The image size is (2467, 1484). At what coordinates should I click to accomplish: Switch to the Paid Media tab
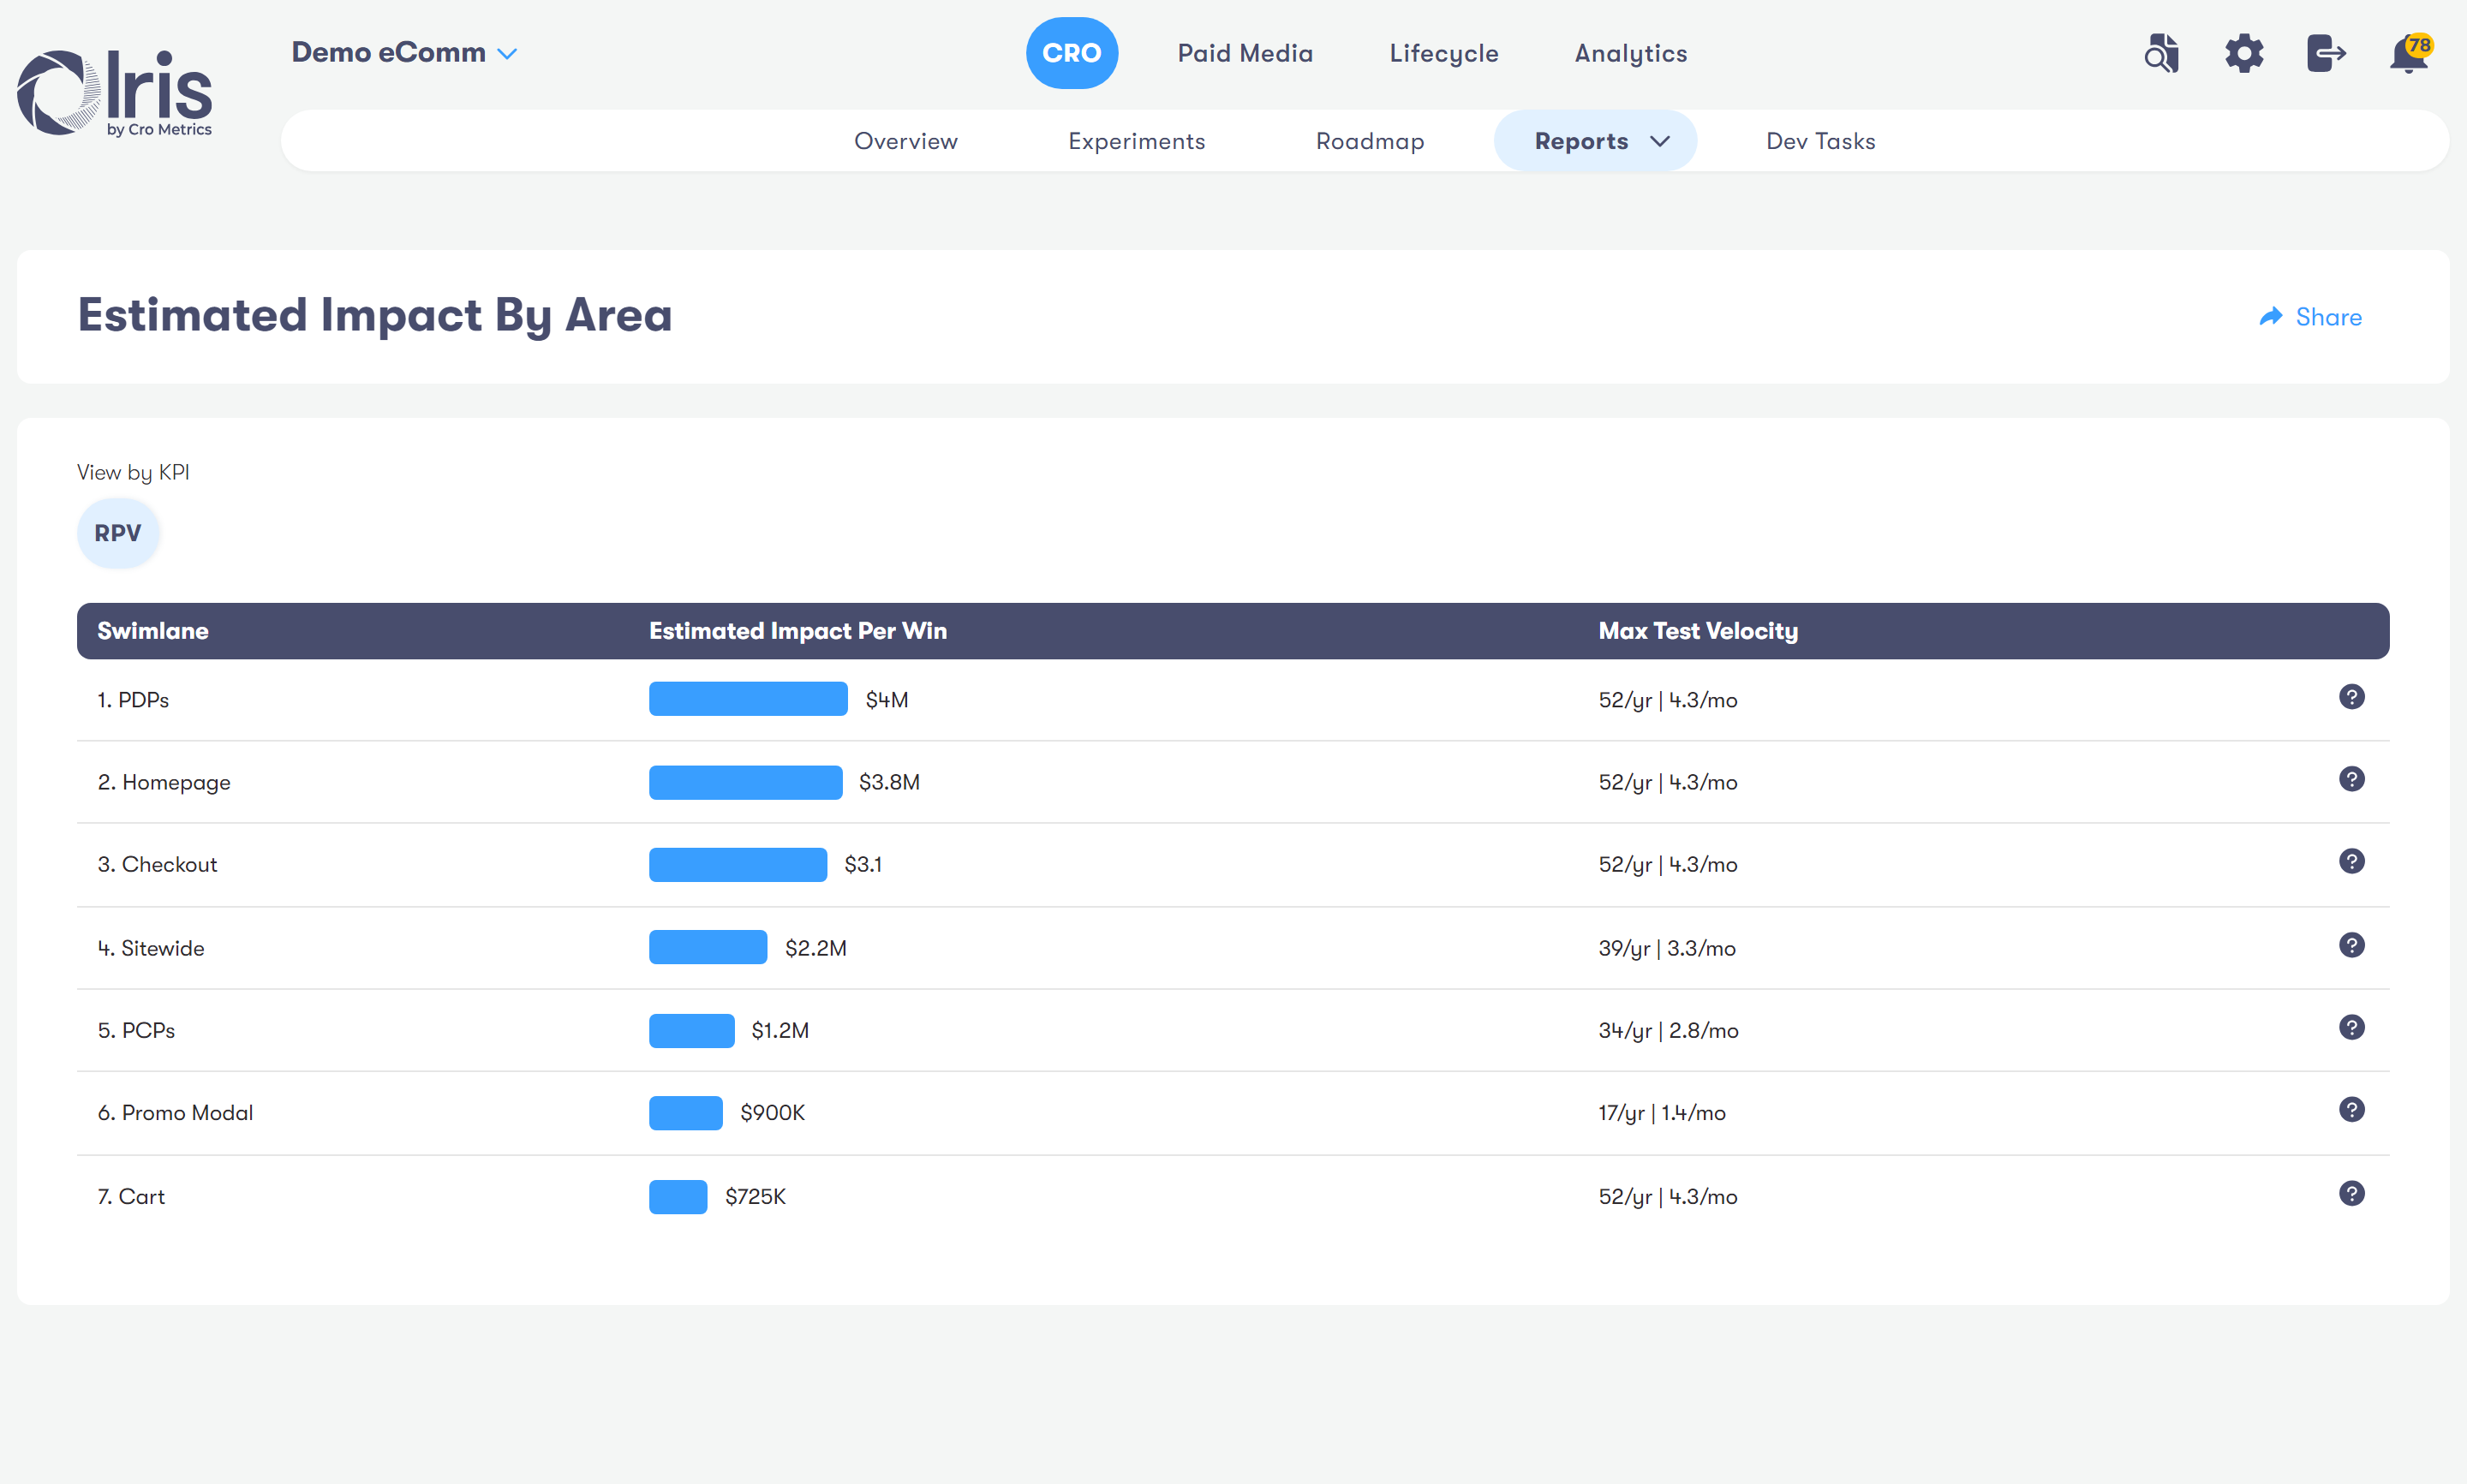tap(1245, 53)
